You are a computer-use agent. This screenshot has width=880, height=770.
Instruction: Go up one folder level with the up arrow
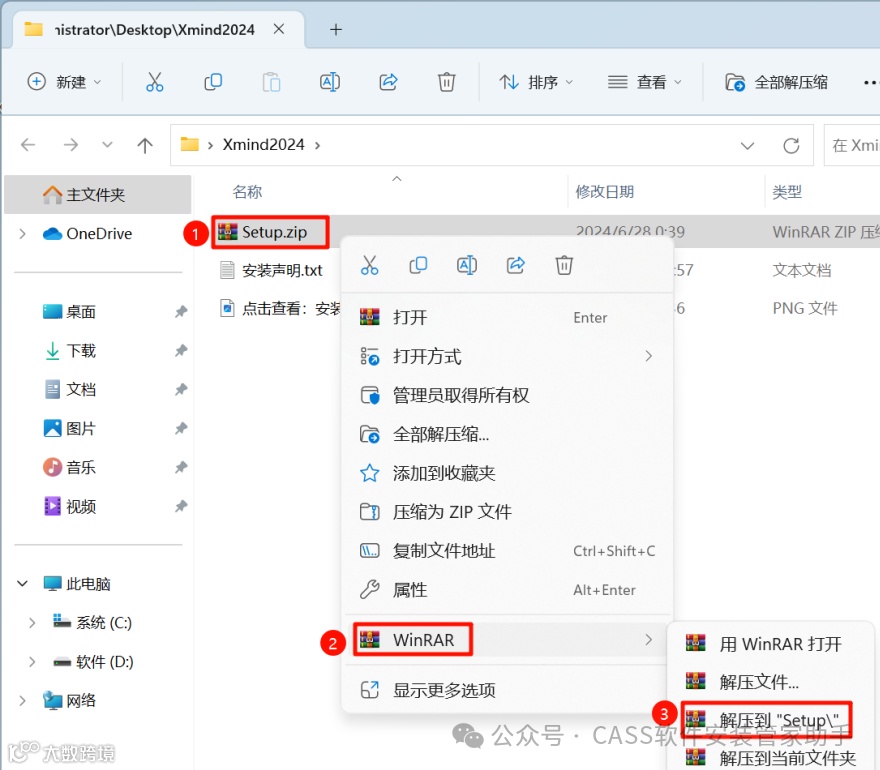(145, 145)
